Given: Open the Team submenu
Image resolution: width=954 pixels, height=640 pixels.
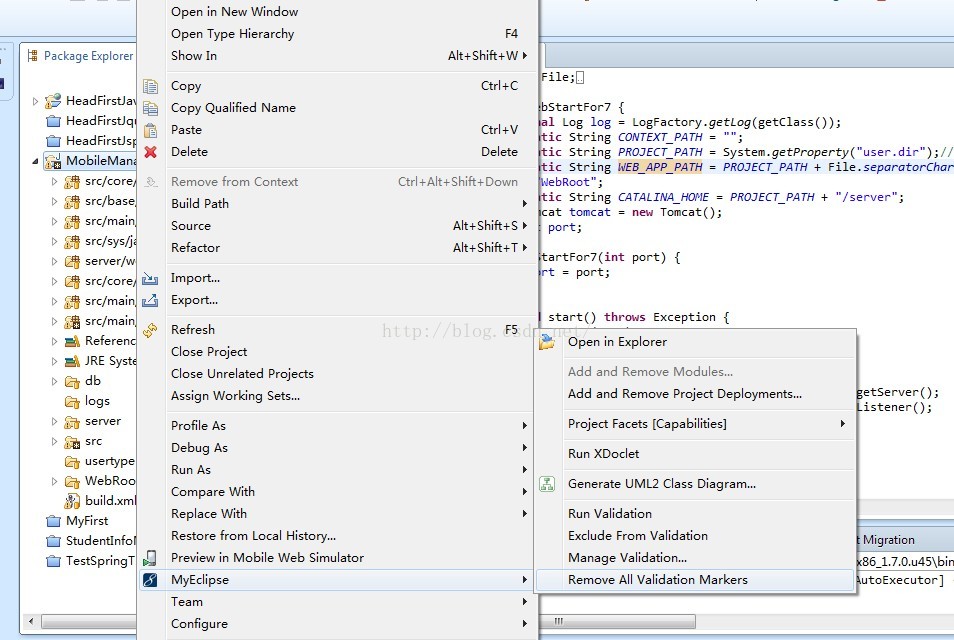Looking at the screenshot, I should tap(336, 602).
